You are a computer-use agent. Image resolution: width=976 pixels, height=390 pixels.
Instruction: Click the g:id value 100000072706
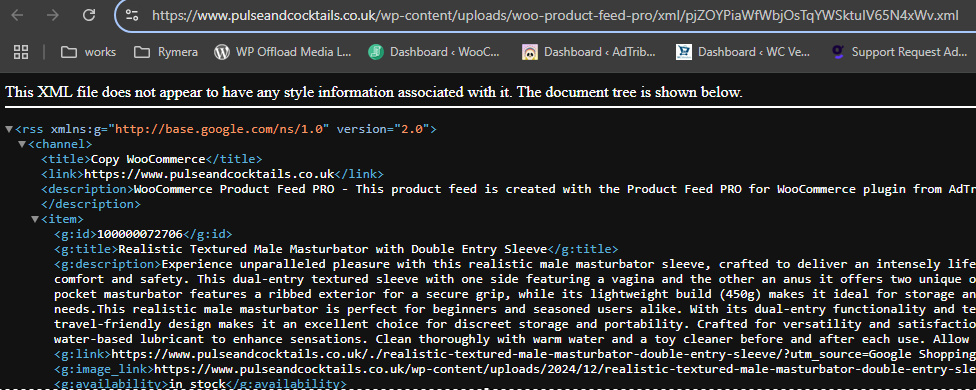(140, 234)
